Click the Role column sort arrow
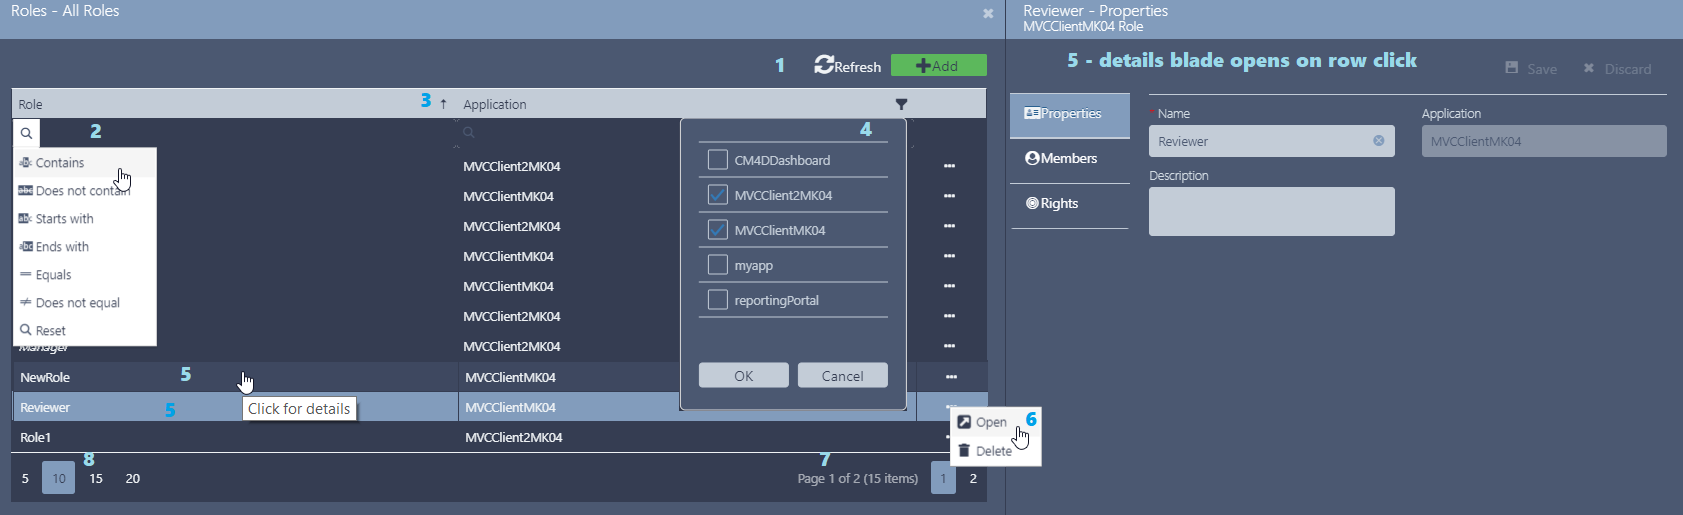1683x515 pixels. tap(443, 104)
